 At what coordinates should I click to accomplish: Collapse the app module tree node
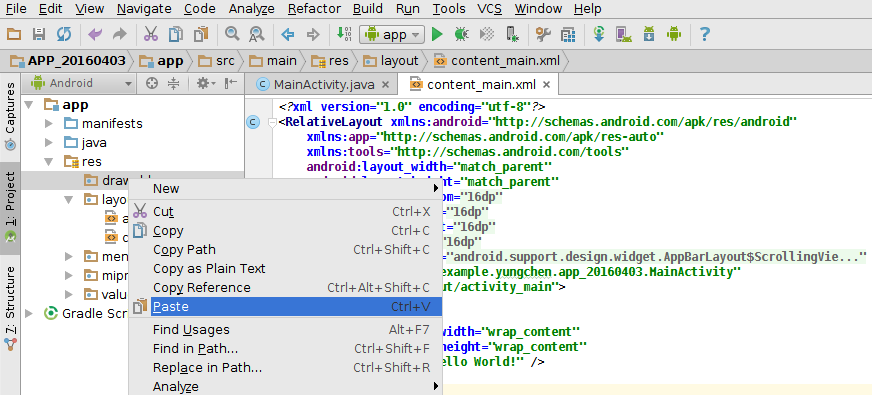pos(28,105)
